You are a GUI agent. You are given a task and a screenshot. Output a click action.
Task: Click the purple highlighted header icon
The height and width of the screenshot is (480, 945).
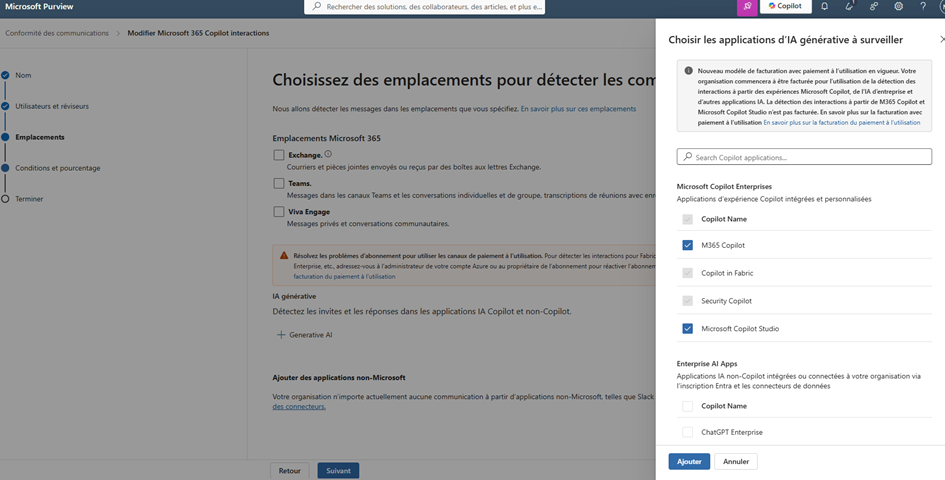[747, 7]
